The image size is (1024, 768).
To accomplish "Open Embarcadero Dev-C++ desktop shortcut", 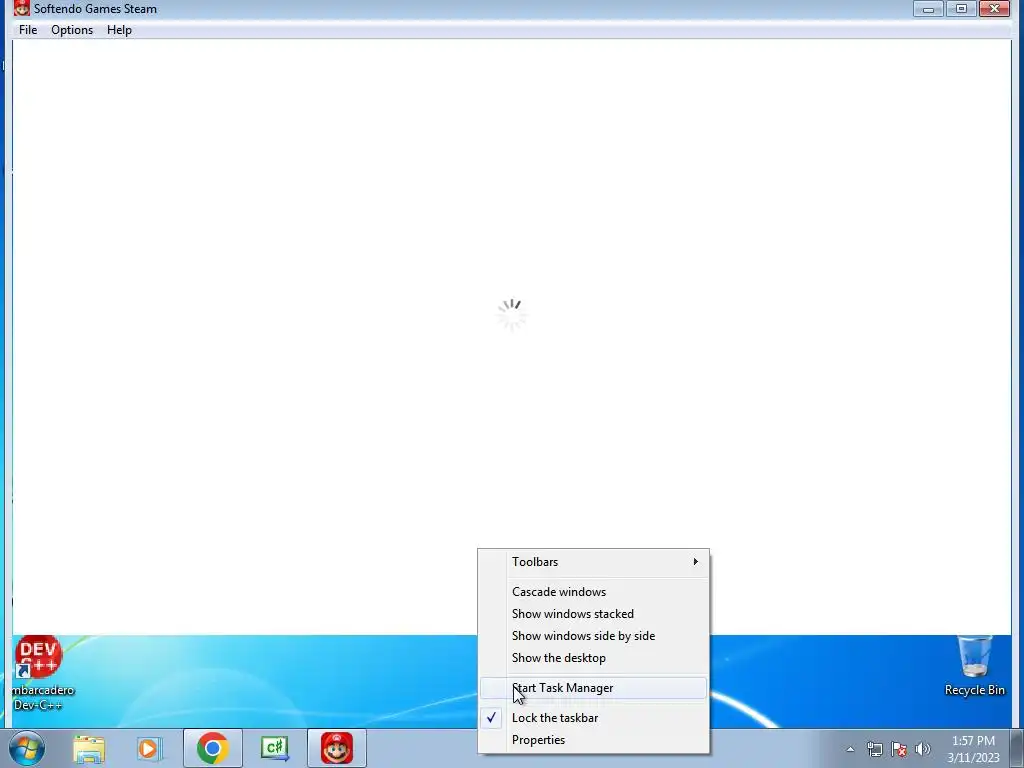I will [38, 673].
